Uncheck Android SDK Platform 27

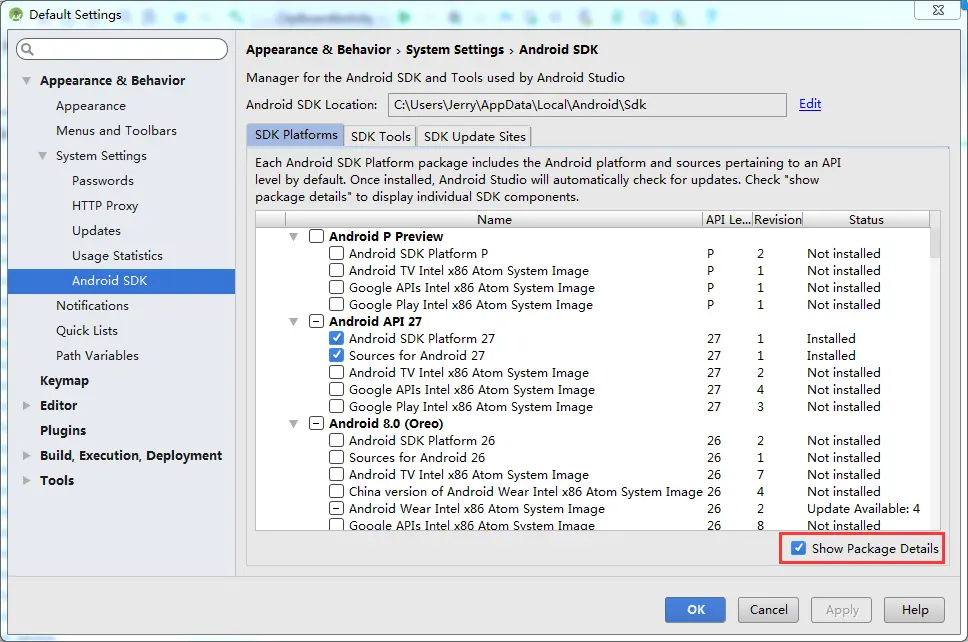(336, 338)
